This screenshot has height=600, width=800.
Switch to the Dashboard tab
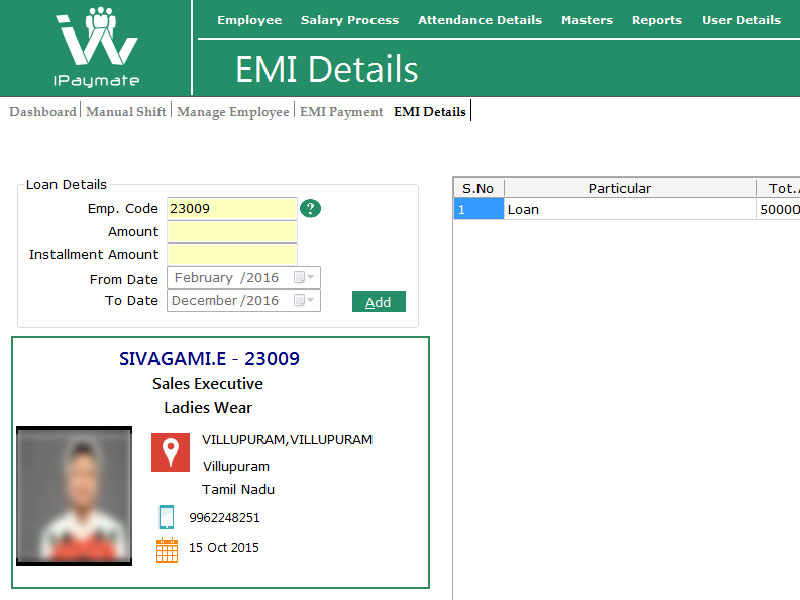[x=43, y=112]
